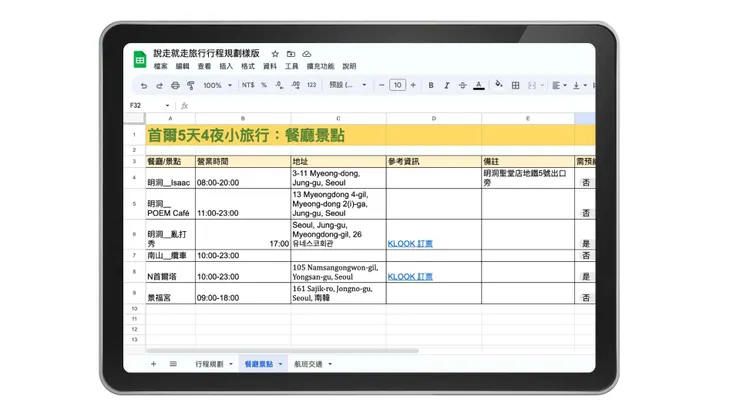Image resolution: width=740 pixels, height=416 pixels.
Task: Apply NT$ currency format
Action: (248, 85)
